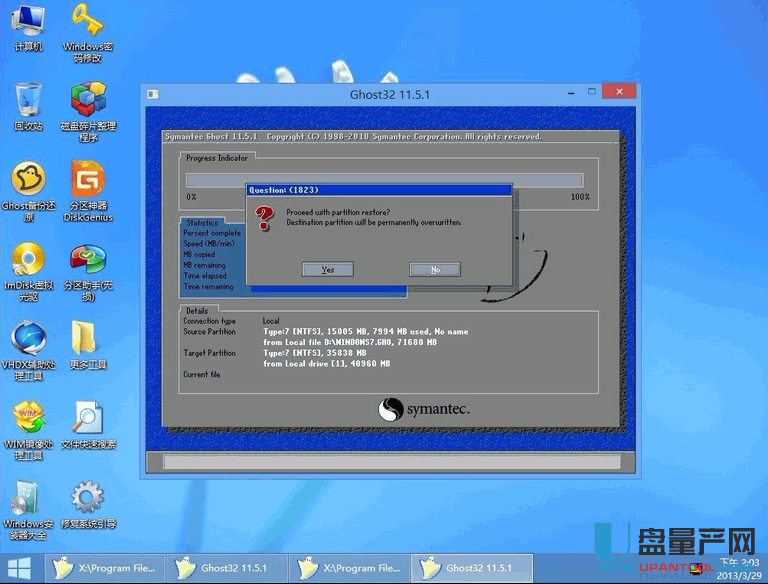
Task: Click the "Time remaining" statistics label
Action: click(208, 287)
